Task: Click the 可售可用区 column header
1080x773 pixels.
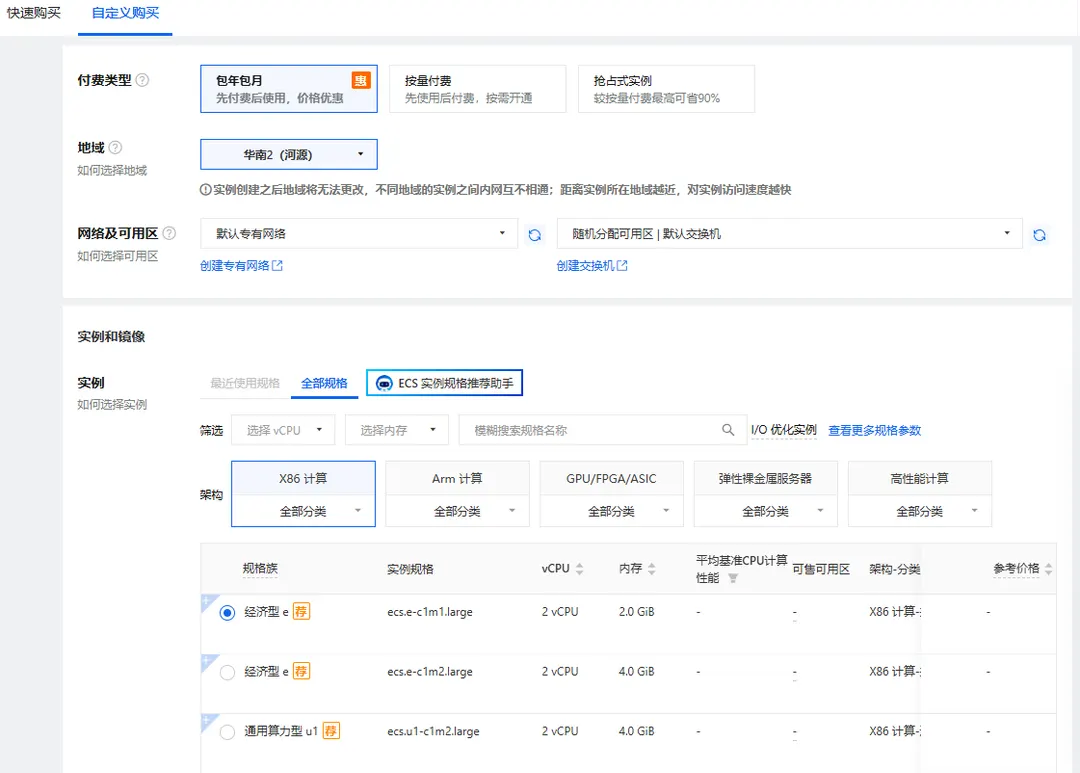Action: [821, 569]
